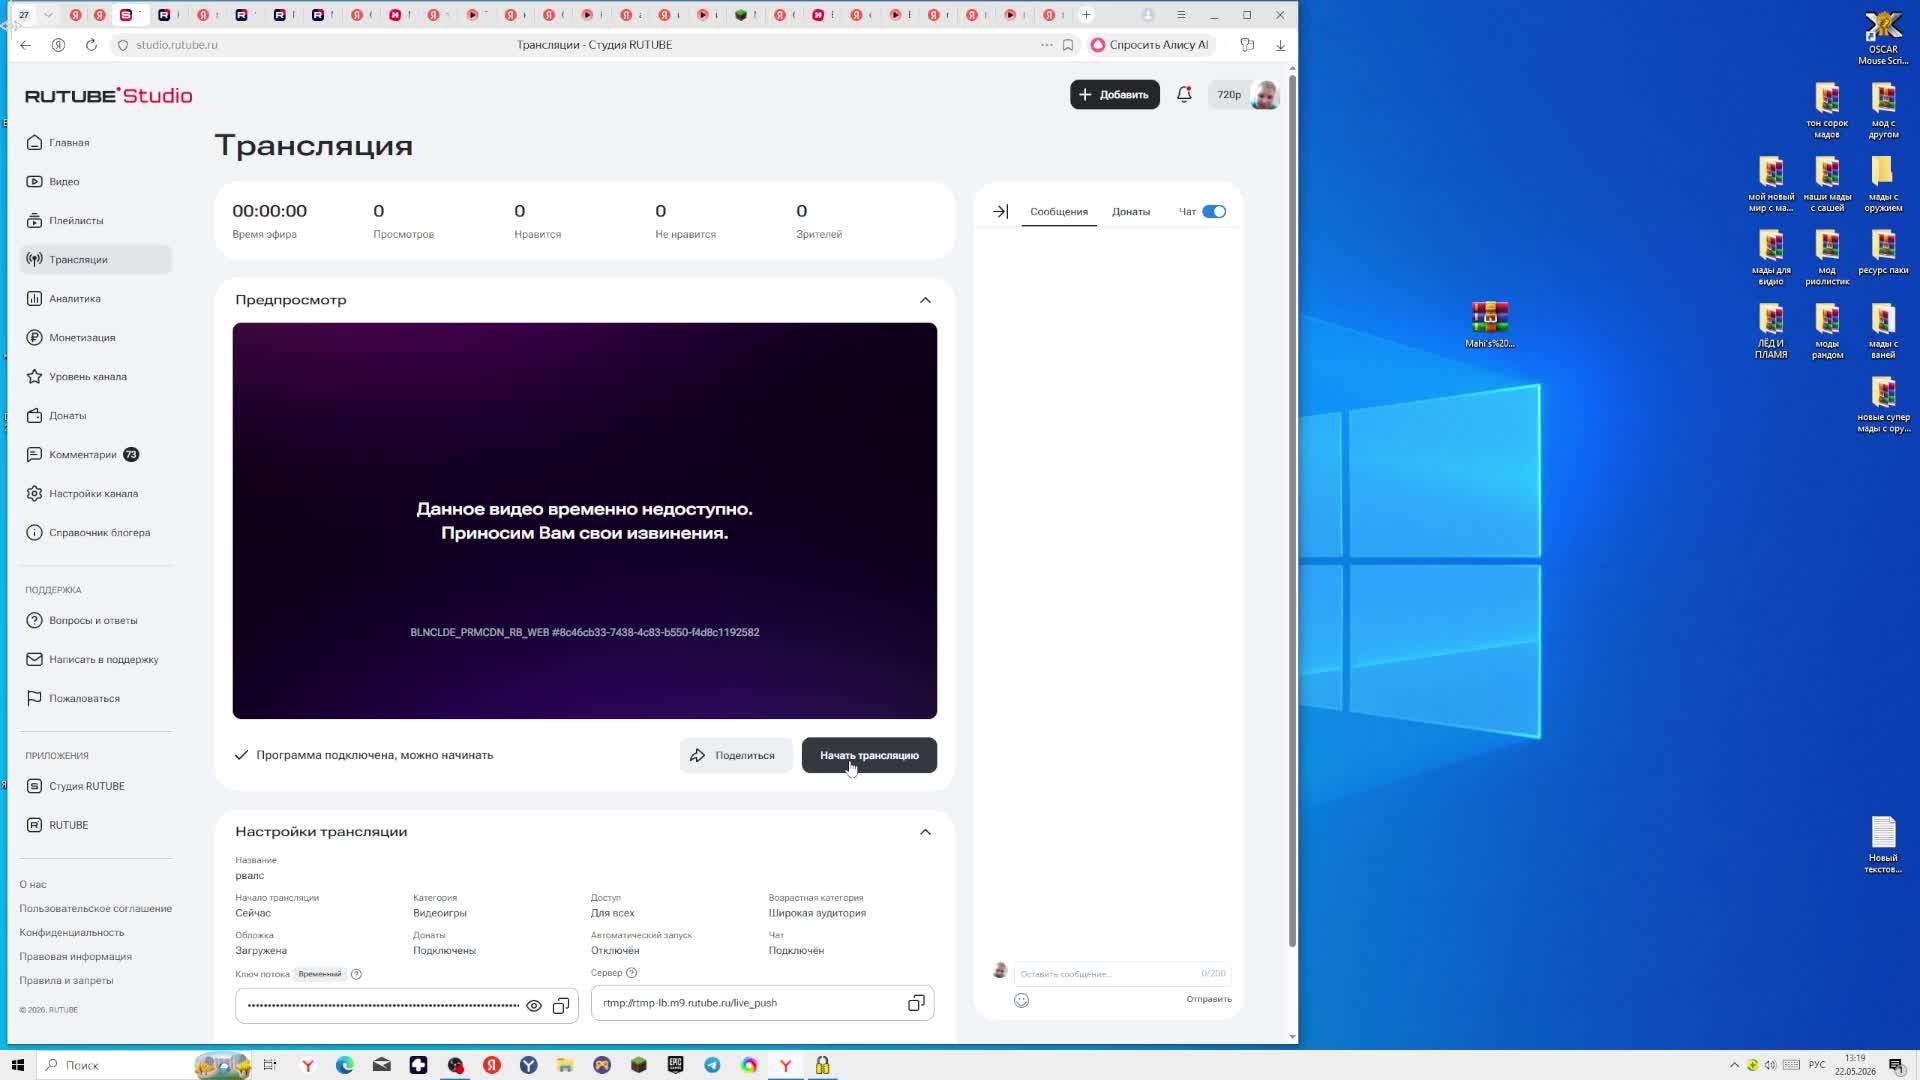1920x1080 pixels.
Task: Open new browser tab plus
Action: point(1086,15)
